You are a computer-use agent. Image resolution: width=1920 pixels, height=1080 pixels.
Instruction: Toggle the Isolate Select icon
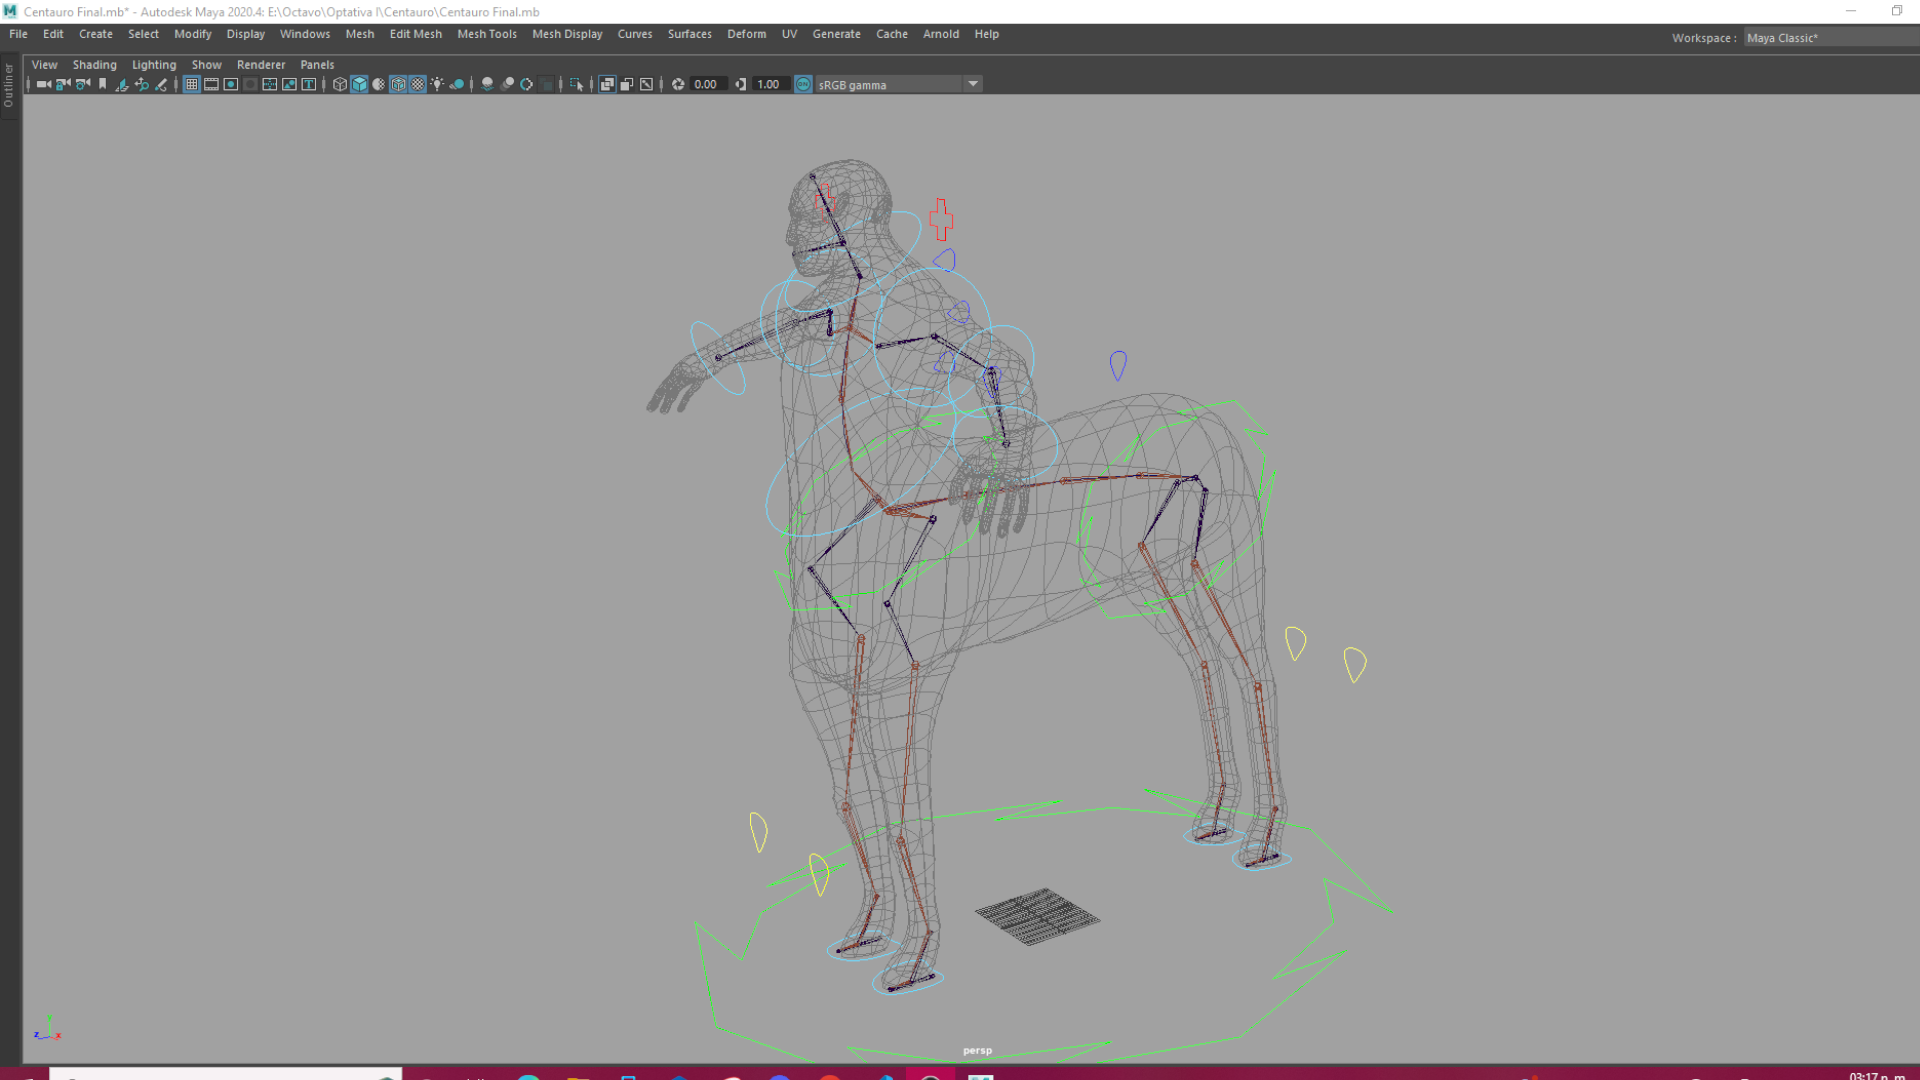click(576, 85)
